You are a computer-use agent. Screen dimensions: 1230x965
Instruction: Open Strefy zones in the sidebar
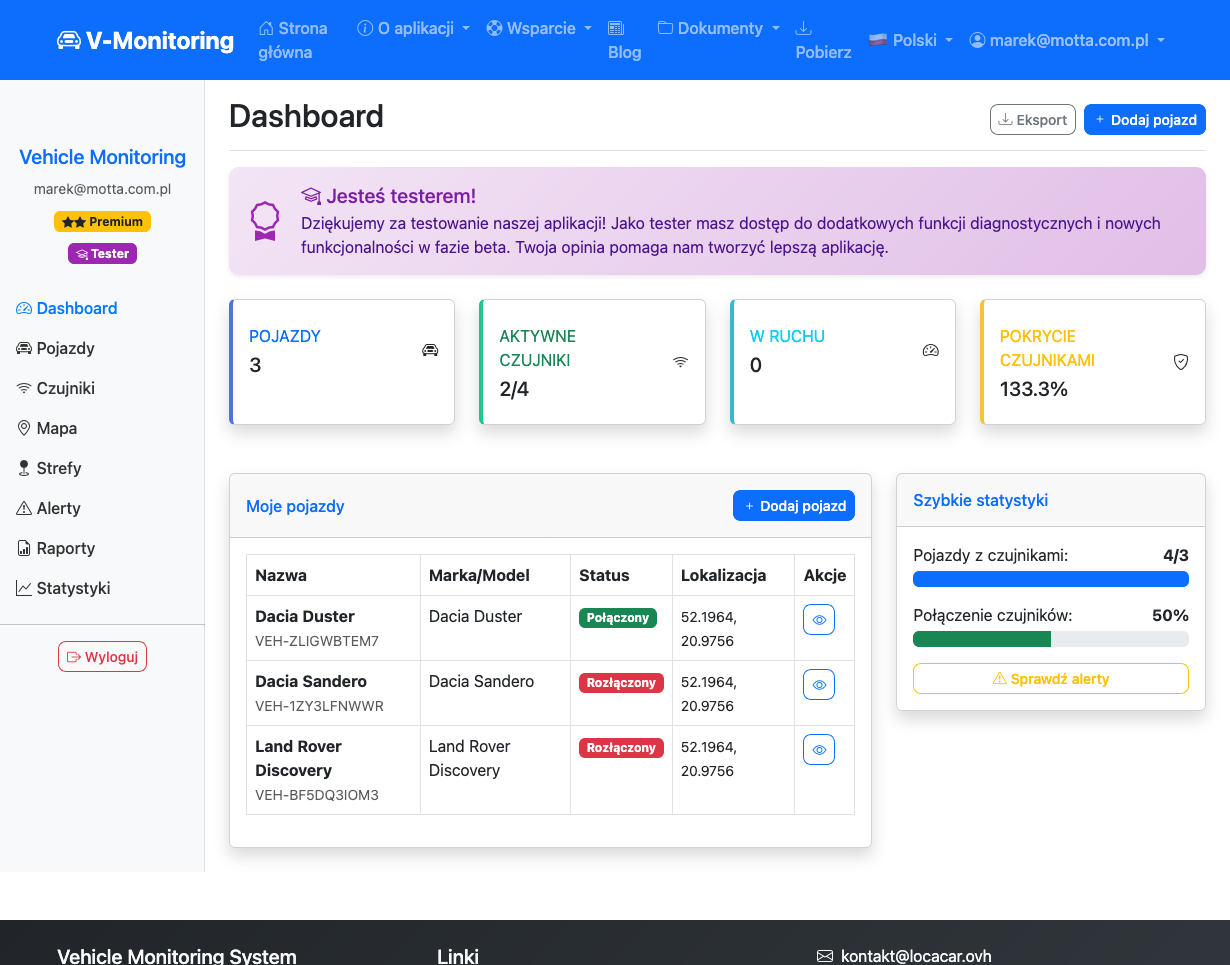click(58, 468)
